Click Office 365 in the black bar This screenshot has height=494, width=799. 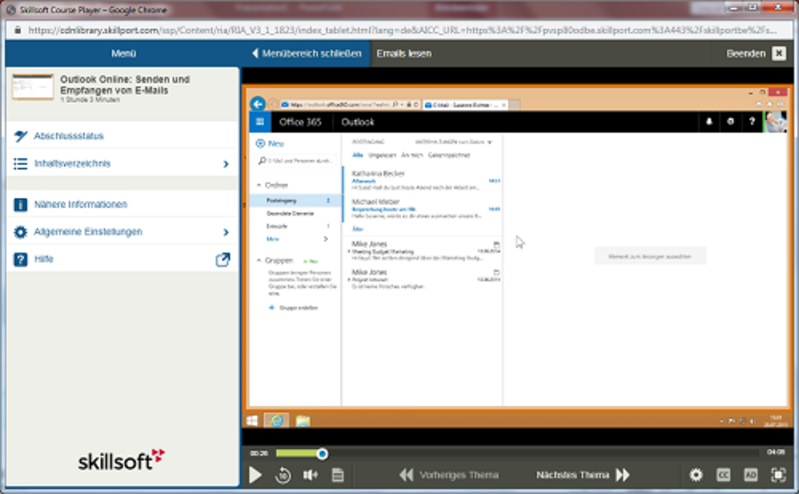[300, 122]
